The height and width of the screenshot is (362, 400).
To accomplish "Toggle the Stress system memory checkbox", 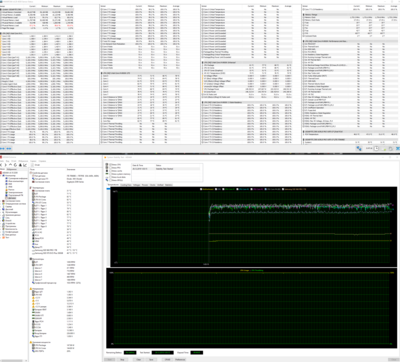I will pos(110,174).
